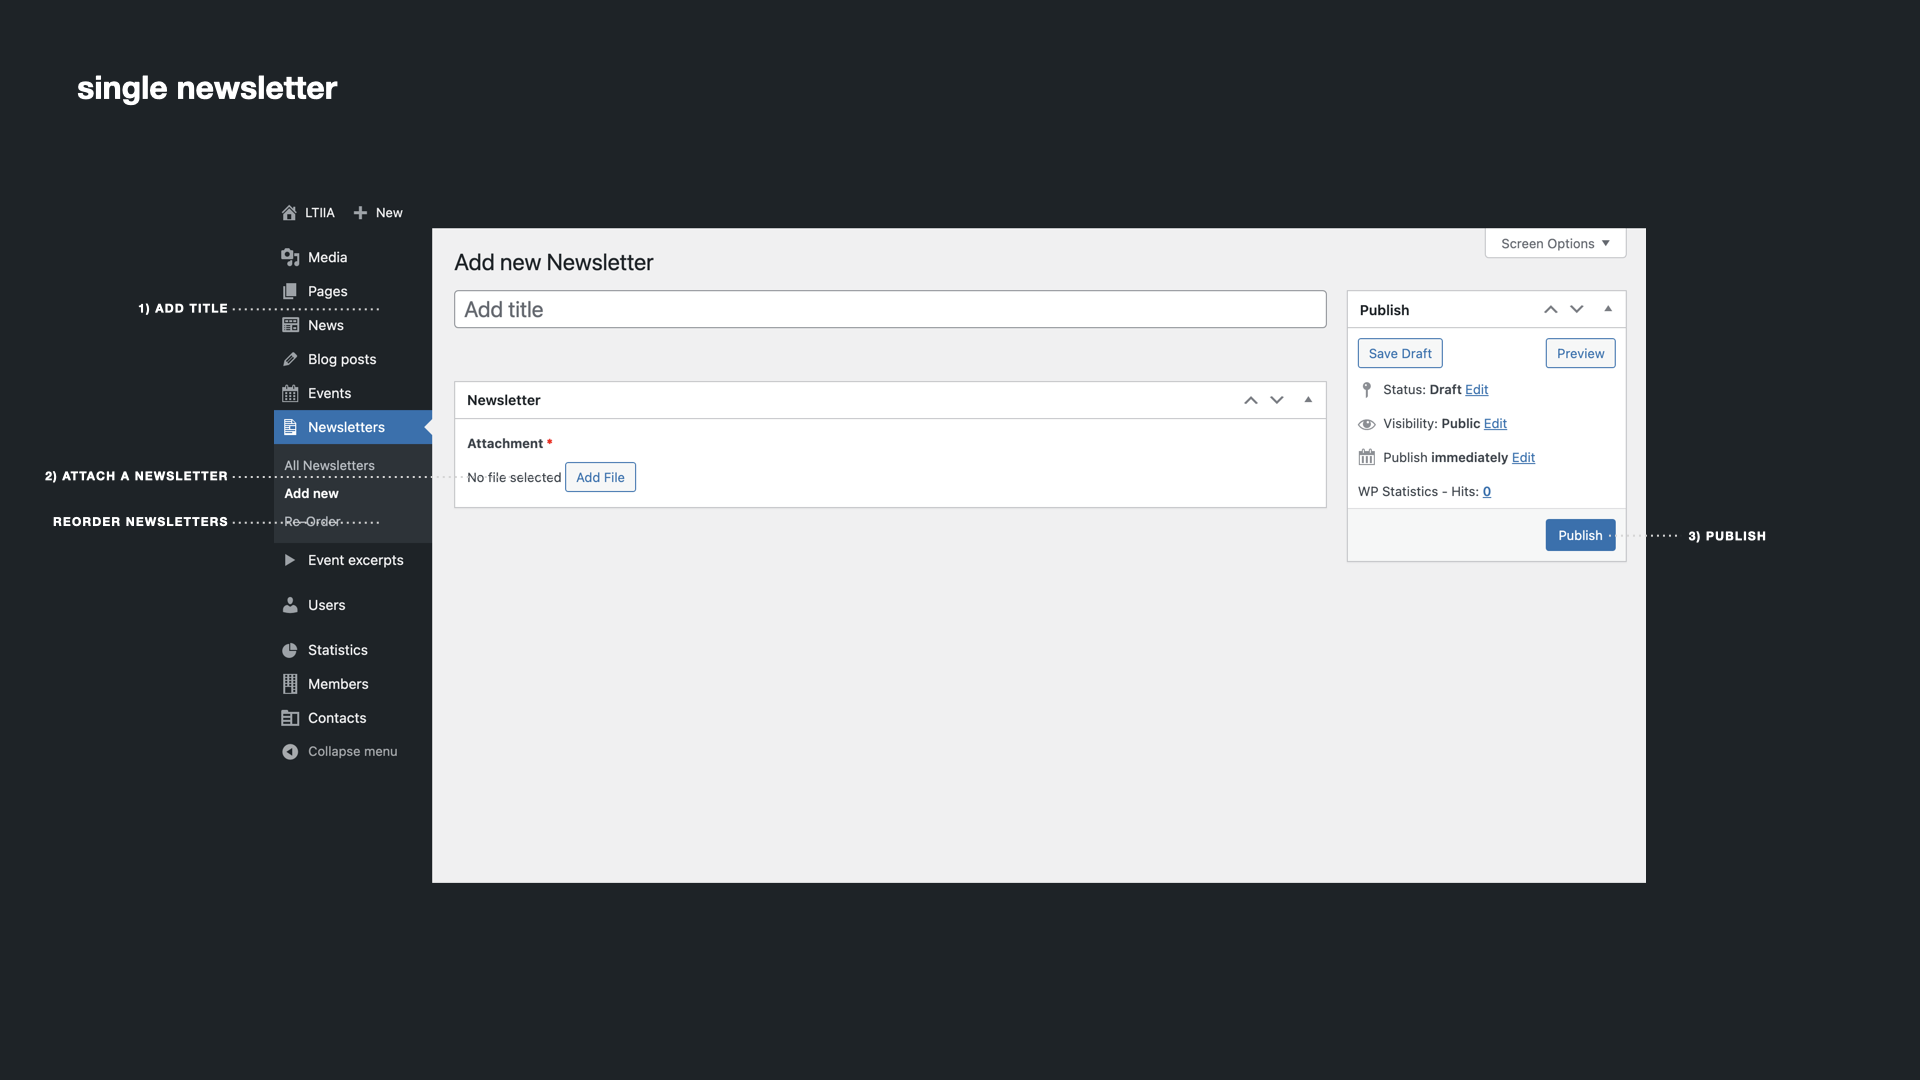Click the Statistics pie chart icon
Screen dimensions: 1920x1080
(x=290, y=650)
